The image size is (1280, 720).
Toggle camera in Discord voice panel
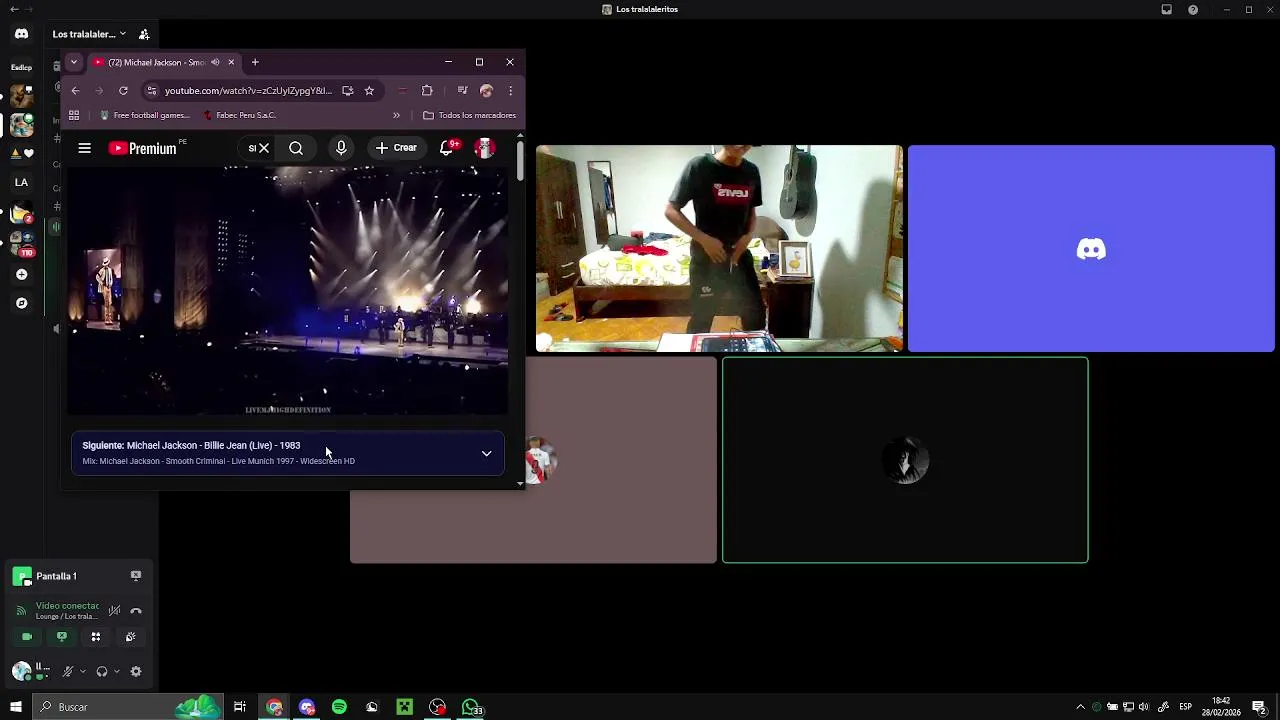coord(27,637)
